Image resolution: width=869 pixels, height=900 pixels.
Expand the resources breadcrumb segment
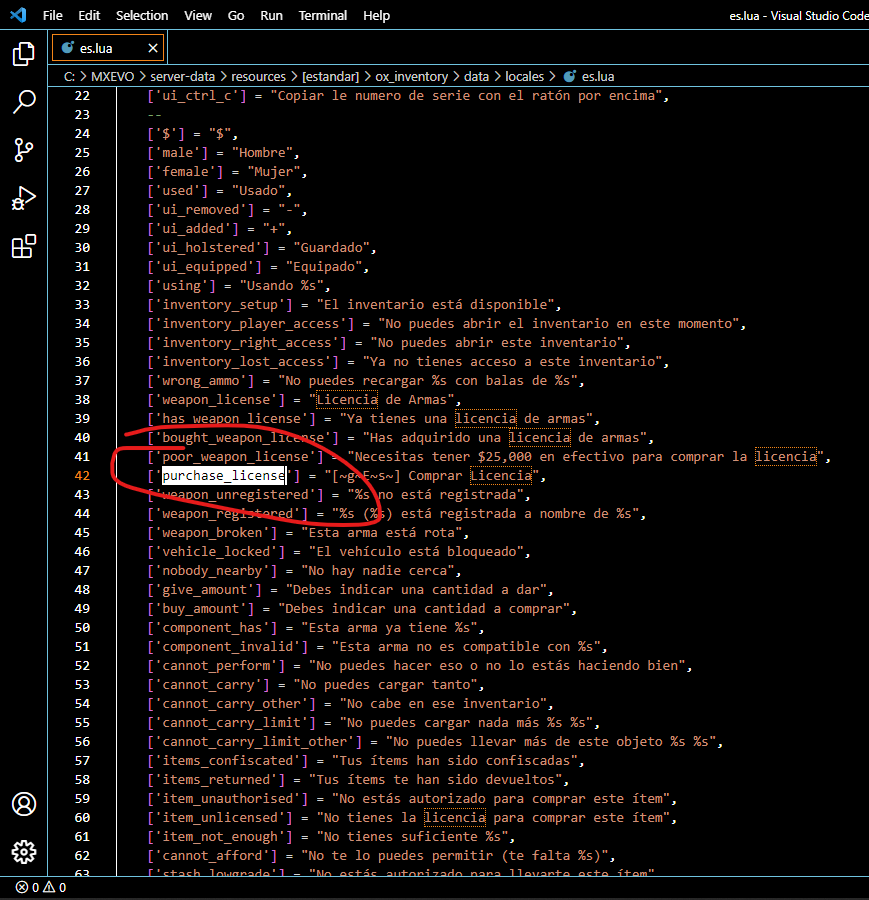(x=258, y=76)
